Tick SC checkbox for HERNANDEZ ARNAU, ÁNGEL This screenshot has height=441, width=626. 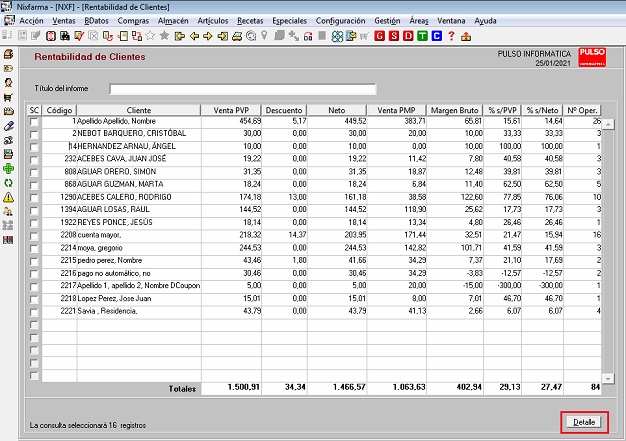pos(34,147)
